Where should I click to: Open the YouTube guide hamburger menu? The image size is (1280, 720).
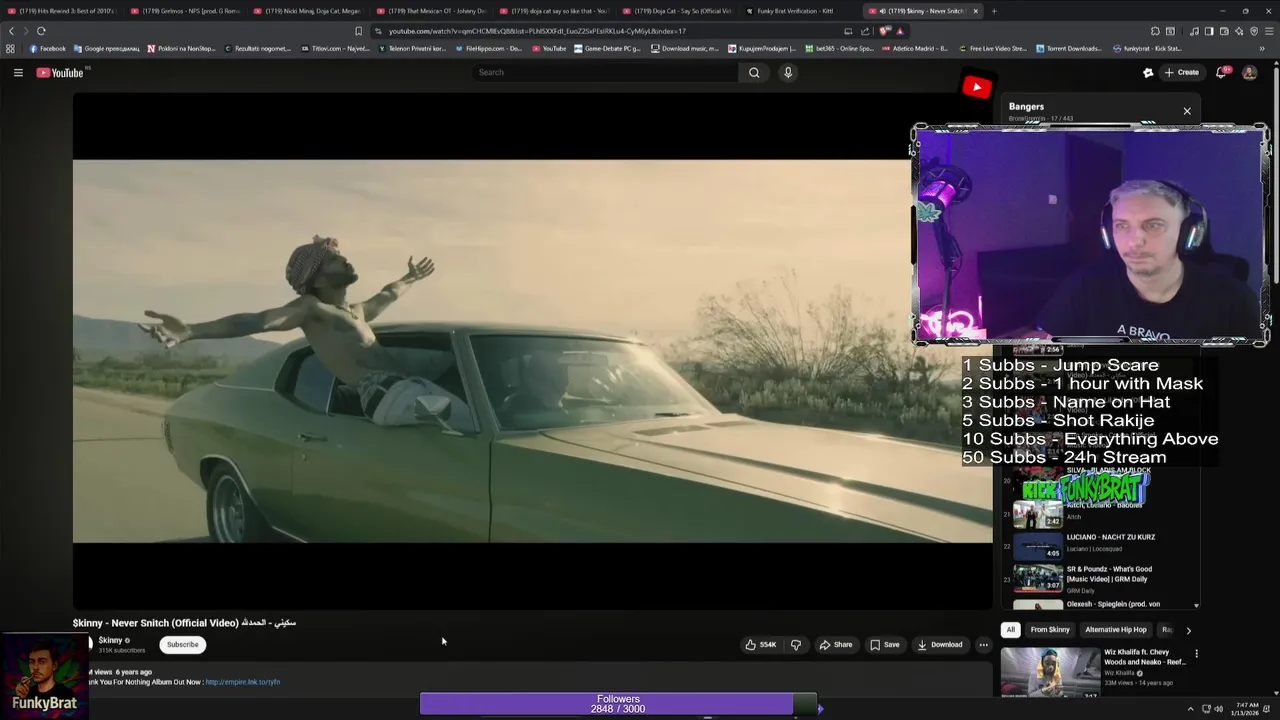tap(18, 72)
